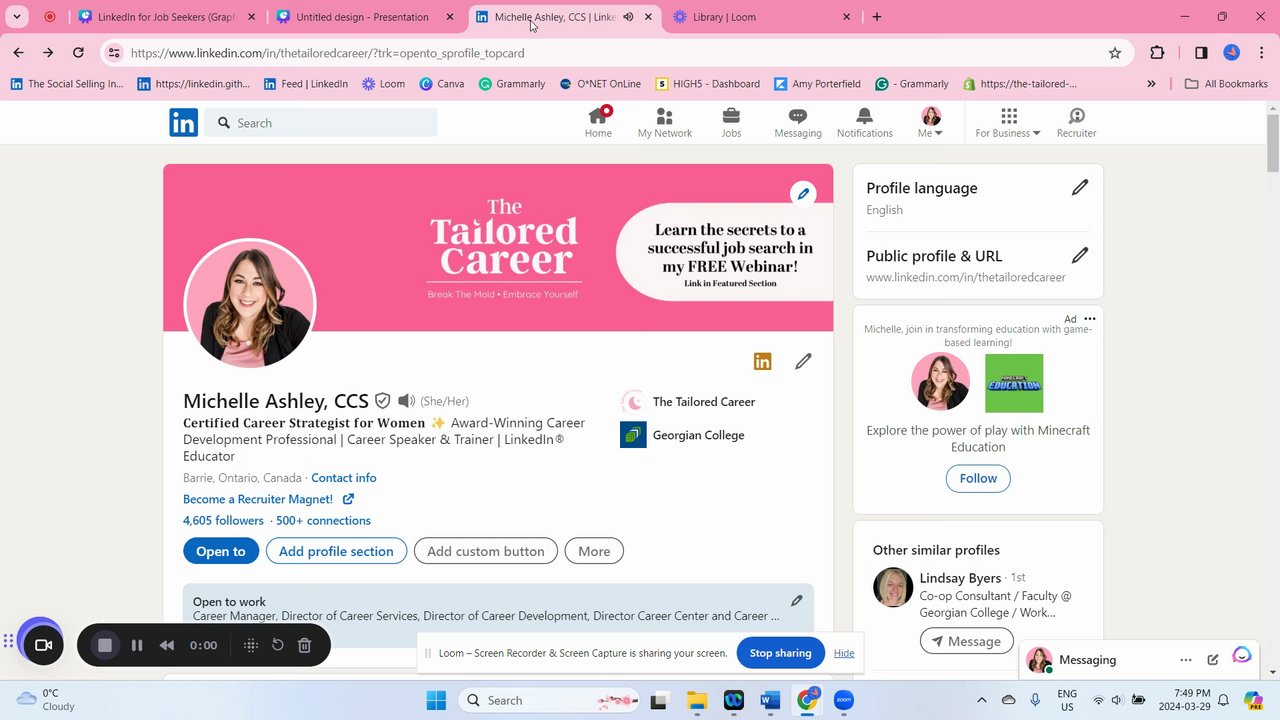Open Become a Recruiter Magnet link
This screenshot has height=720, width=1280.
click(268, 499)
